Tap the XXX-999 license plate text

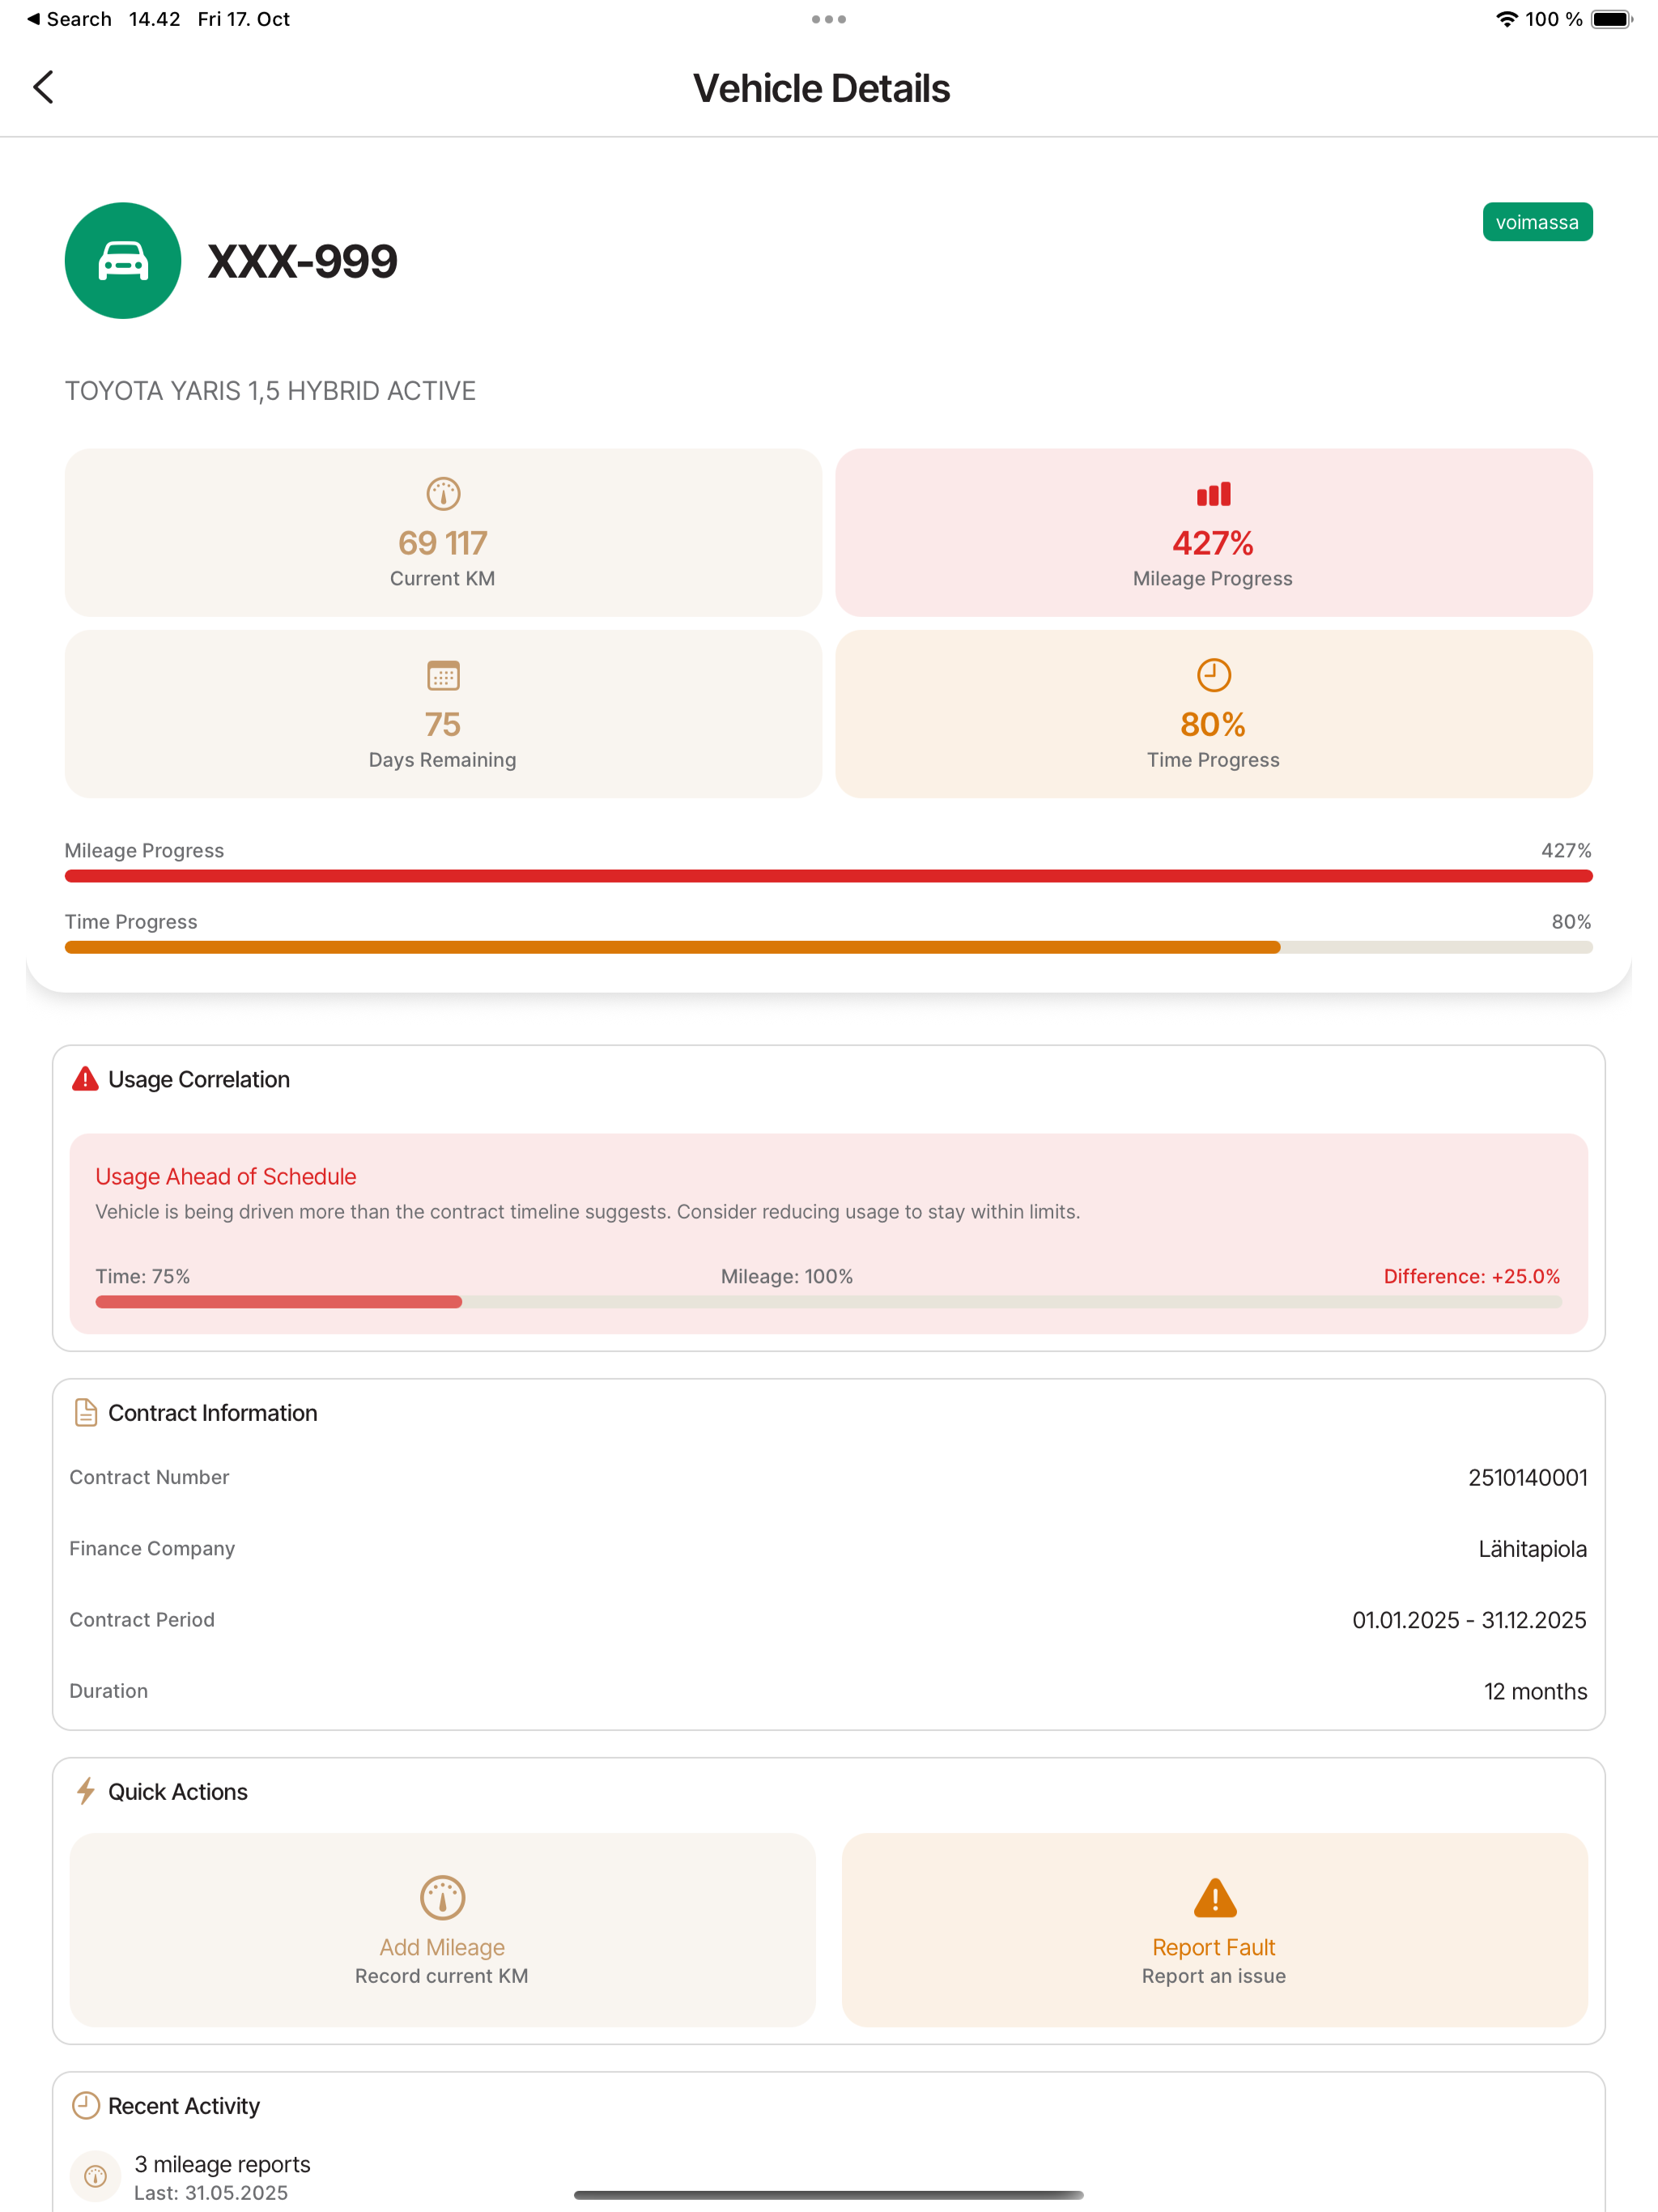tap(302, 261)
